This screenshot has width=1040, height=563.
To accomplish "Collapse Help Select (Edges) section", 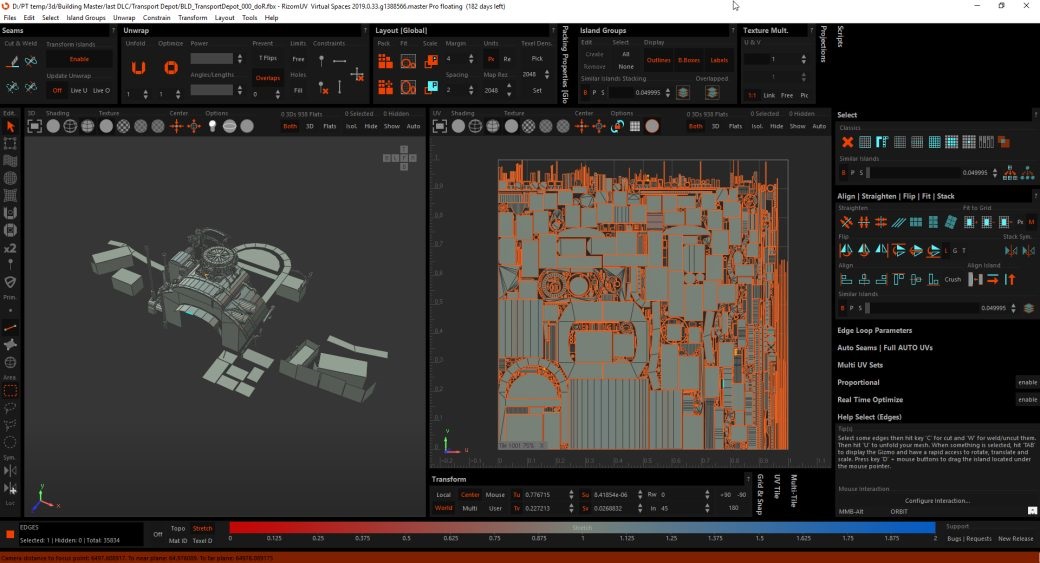I will (869, 417).
